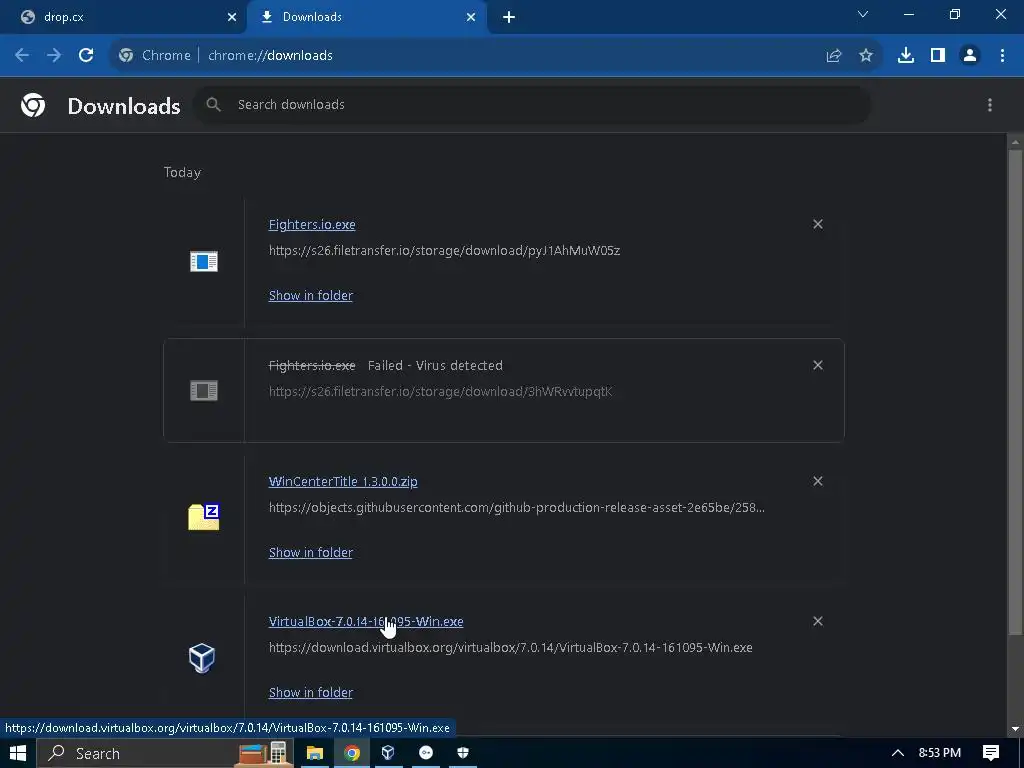Screen dimensions: 1024x768
Task: Click the forward navigation arrow
Action: [x=54, y=56]
